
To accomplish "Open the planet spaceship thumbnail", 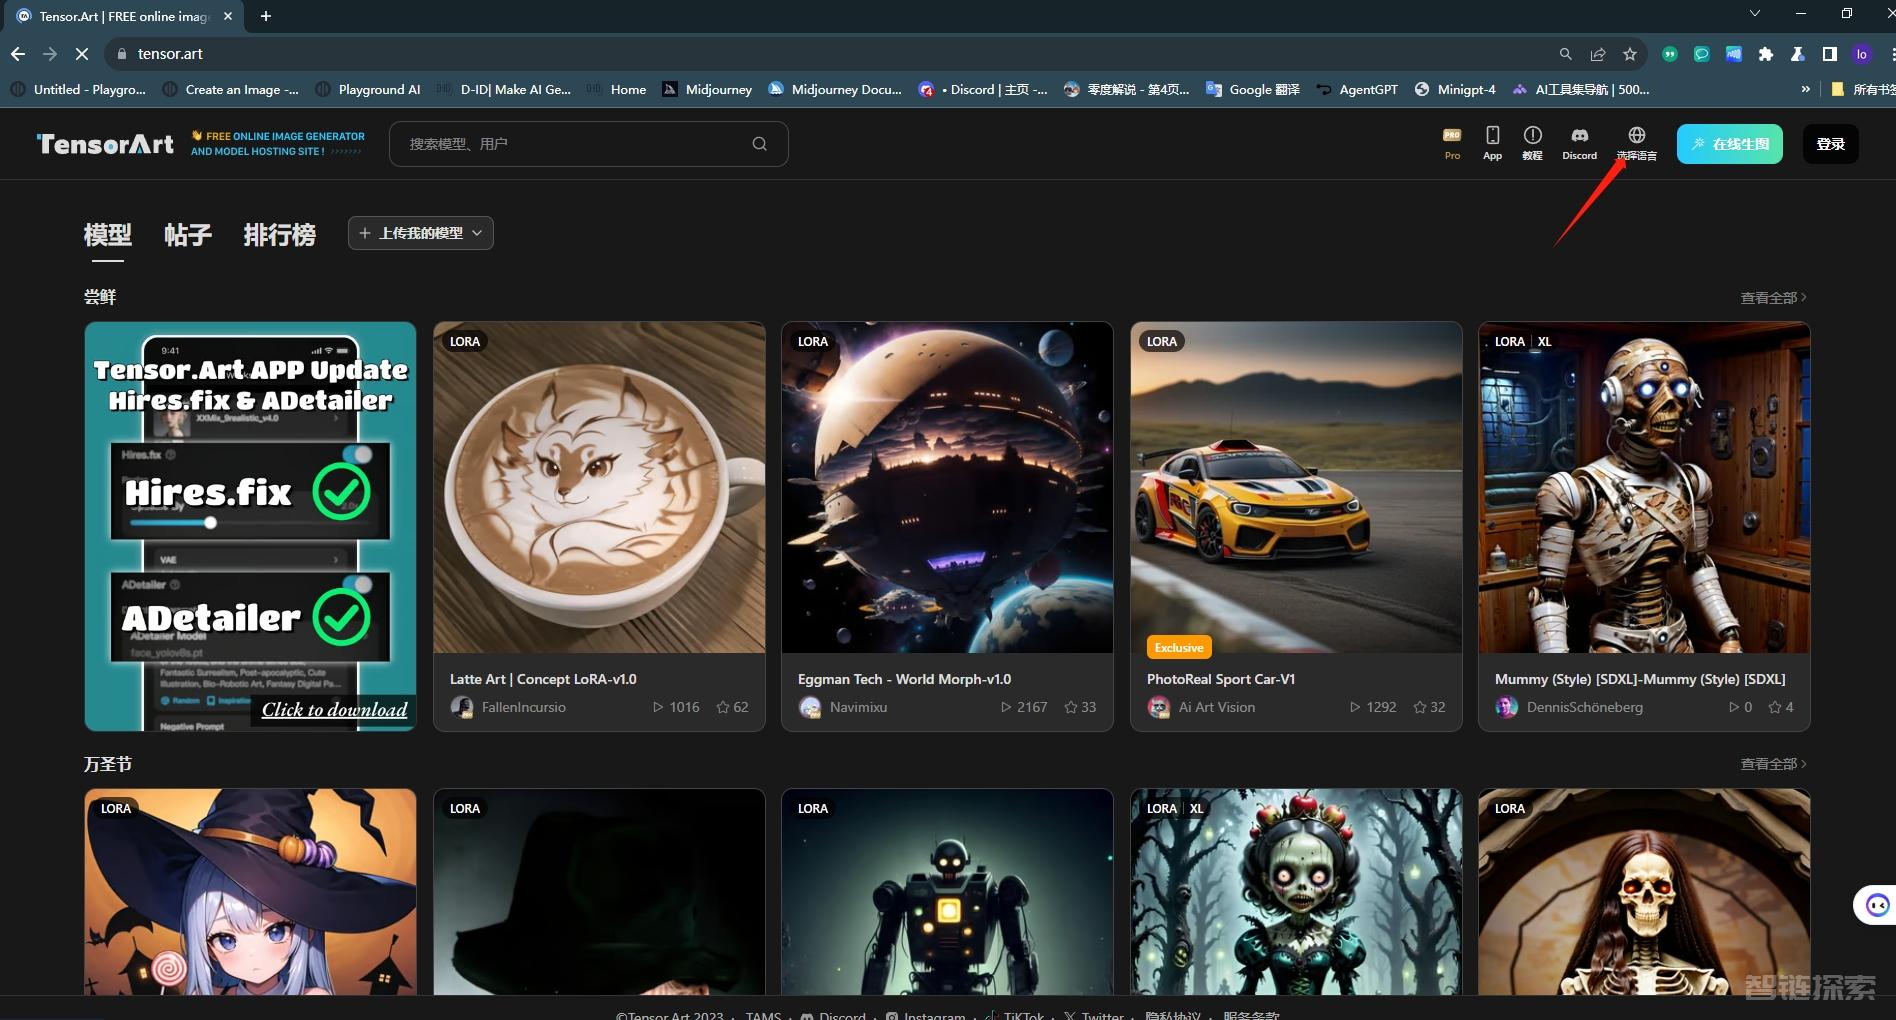I will click(947, 488).
